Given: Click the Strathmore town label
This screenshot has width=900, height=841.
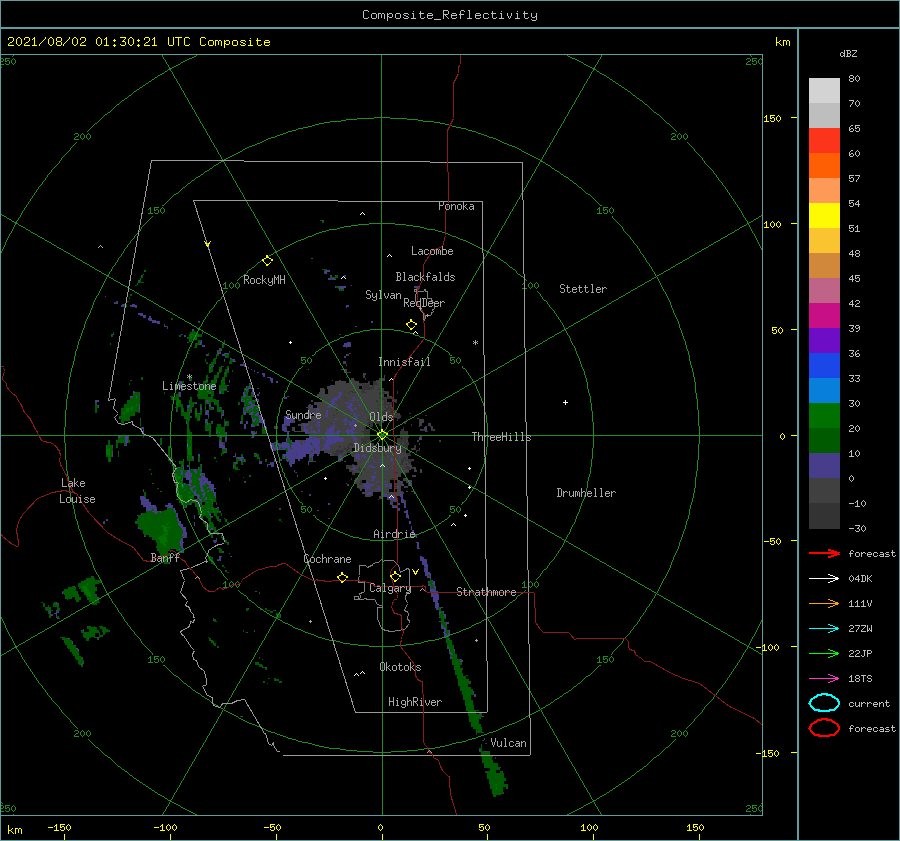Looking at the screenshot, I should coord(486,592).
